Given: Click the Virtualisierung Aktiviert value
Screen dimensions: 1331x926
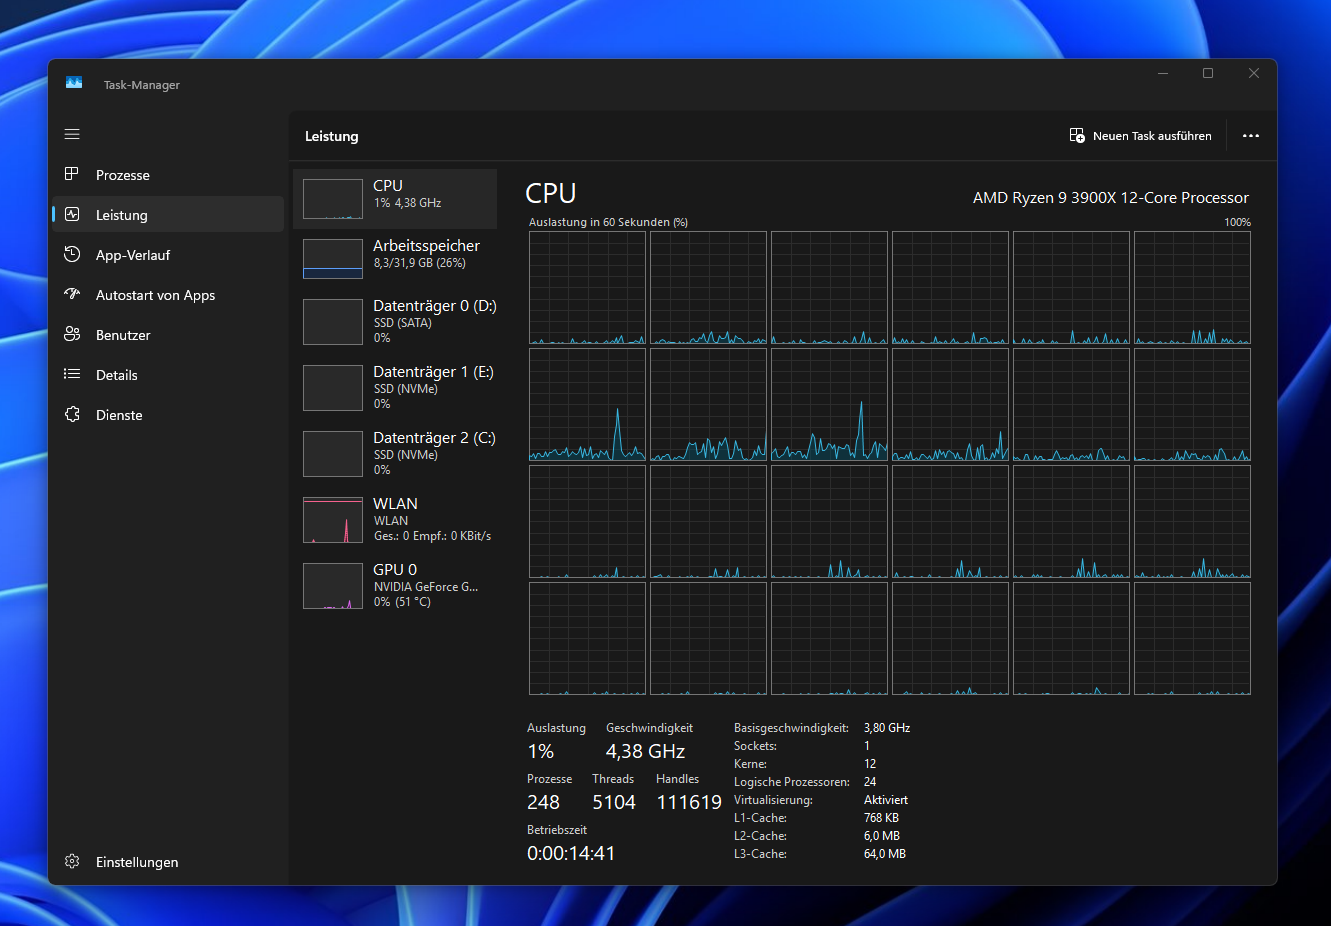Looking at the screenshot, I should coord(886,800).
